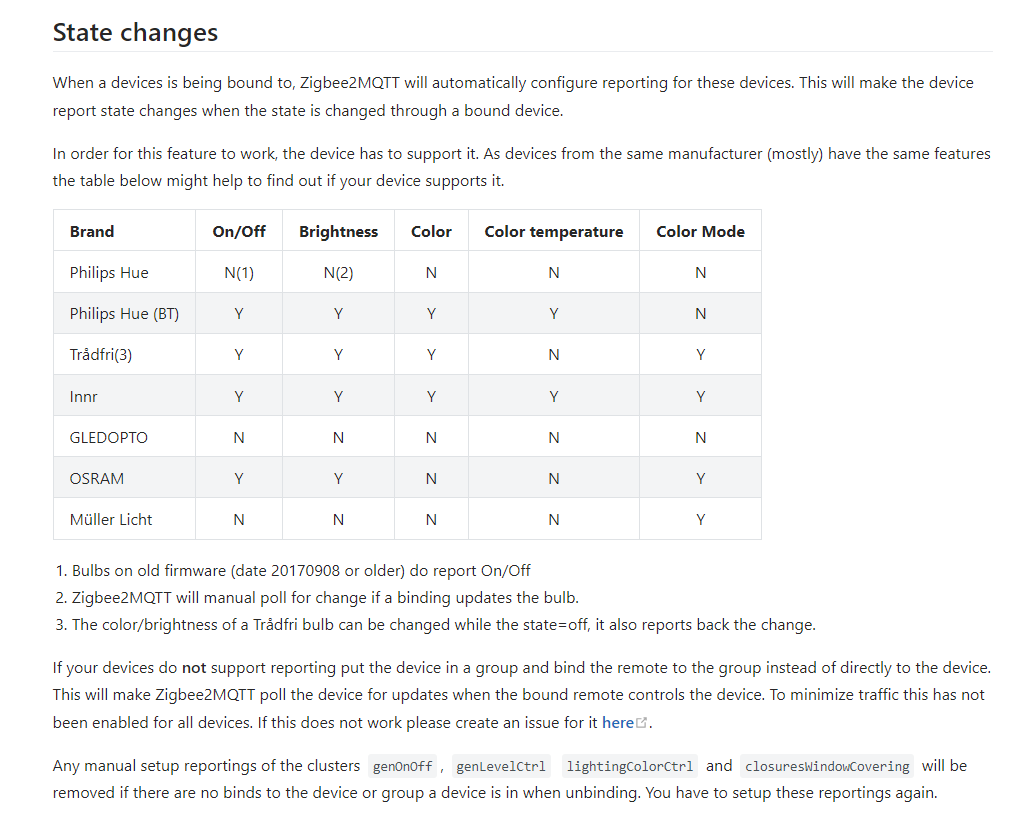Viewport: 1022px width, 824px height.
Task: Click the "Brand" column header
Action: 92,231
